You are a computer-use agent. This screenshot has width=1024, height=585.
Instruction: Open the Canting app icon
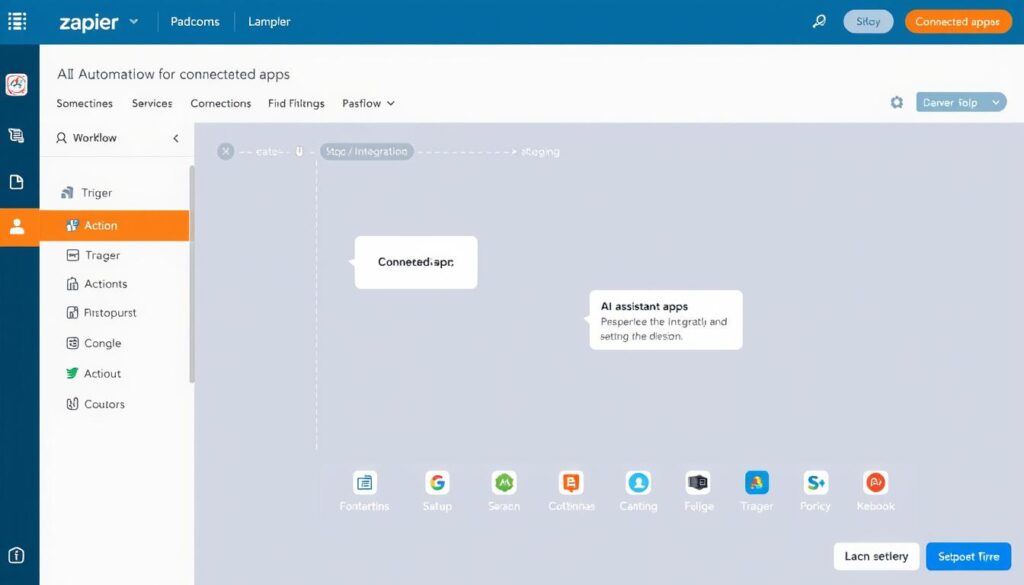[x=638, y=483]
